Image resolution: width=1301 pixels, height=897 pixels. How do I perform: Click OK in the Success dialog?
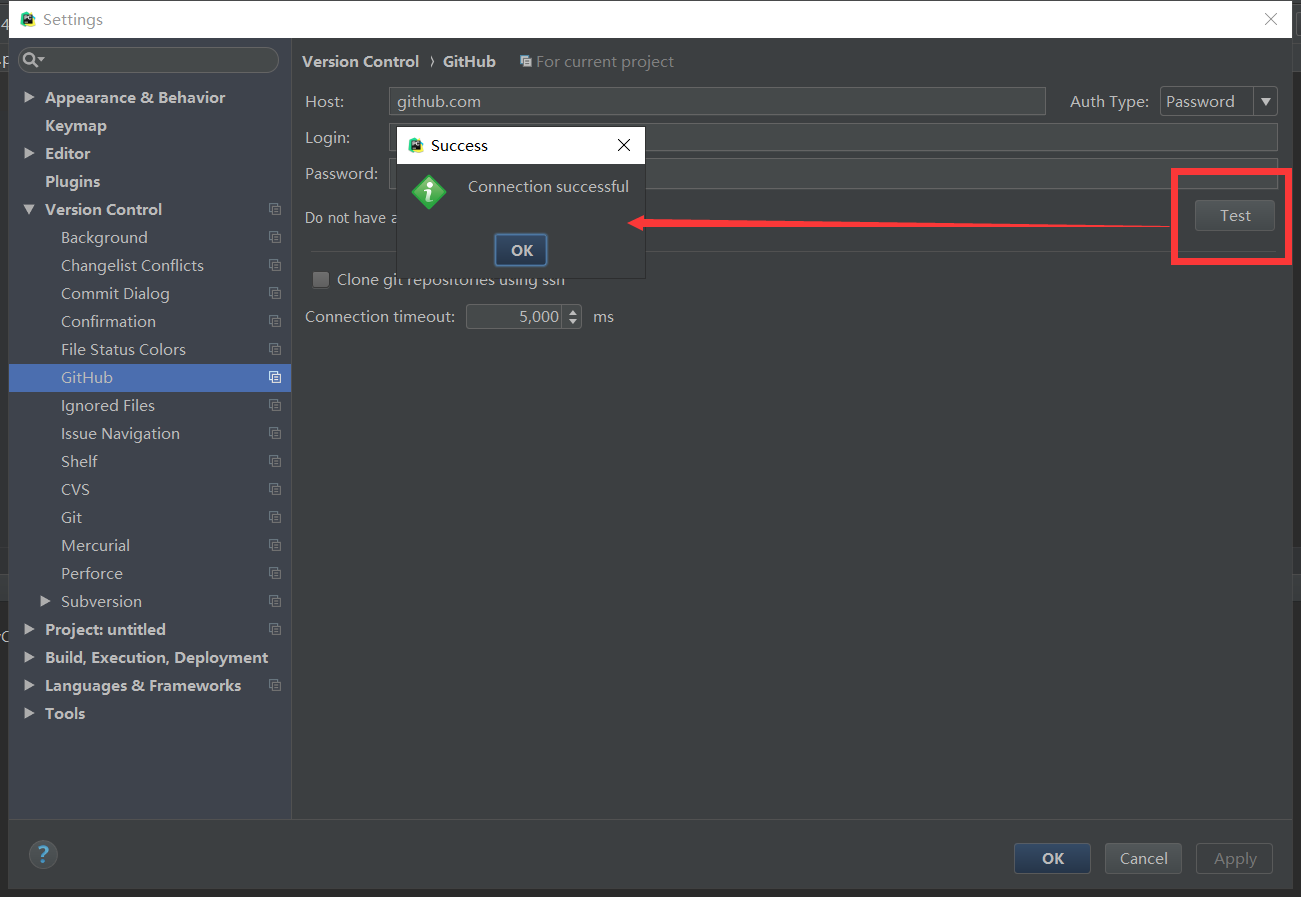point(520,250)
